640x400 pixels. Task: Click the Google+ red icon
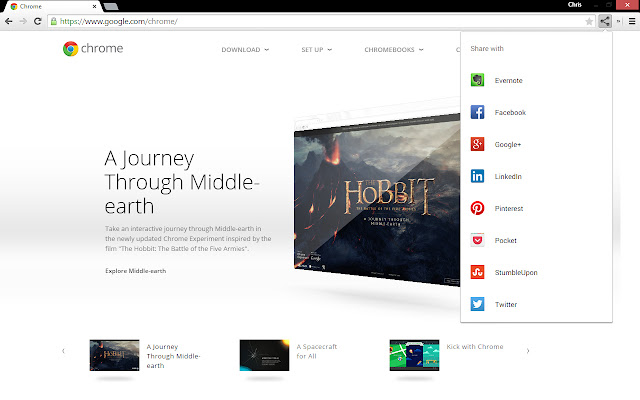click(x=477, y=144)
